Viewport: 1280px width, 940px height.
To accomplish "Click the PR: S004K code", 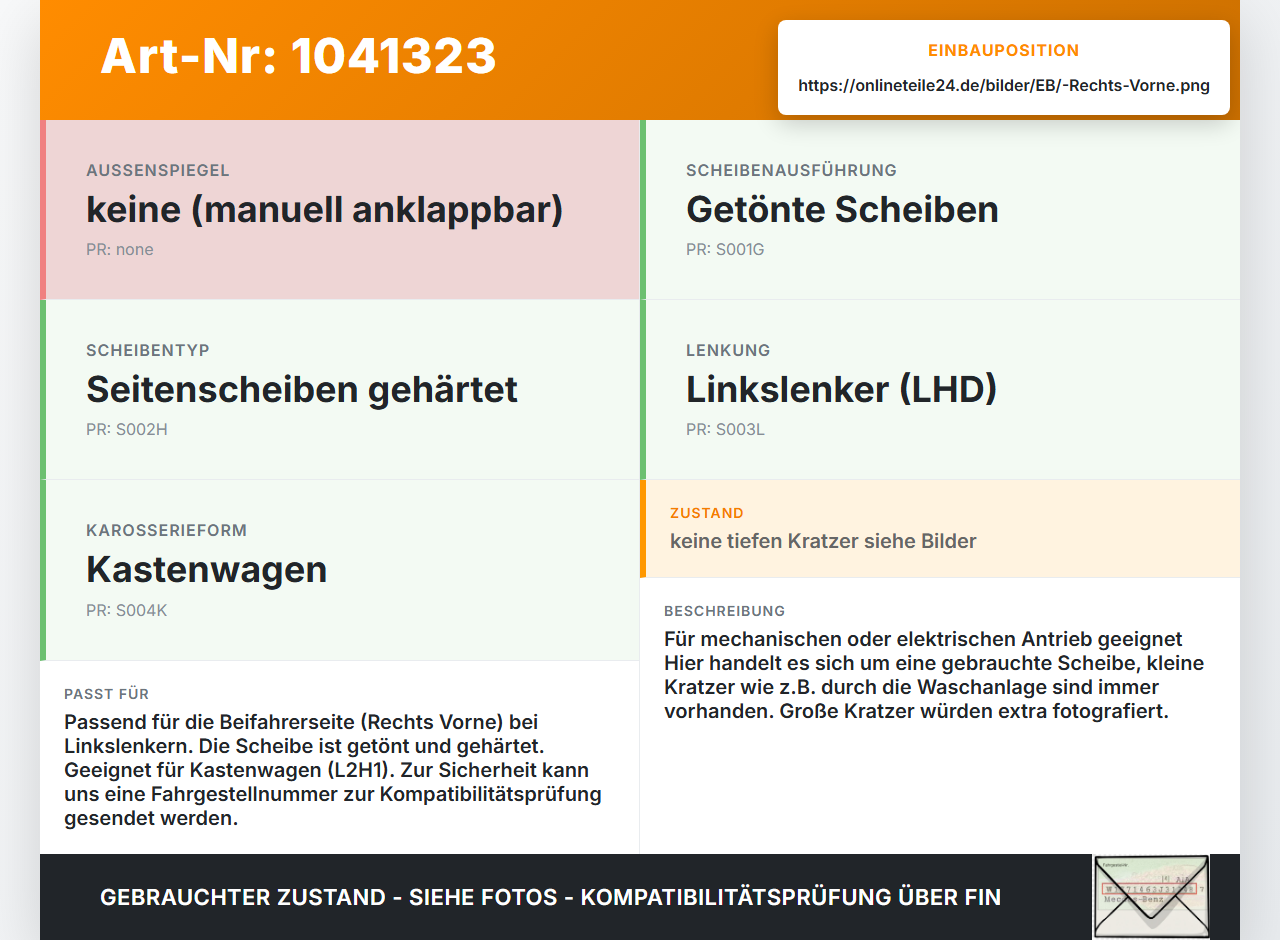I will pyautogui.click(x=127, y=610).
